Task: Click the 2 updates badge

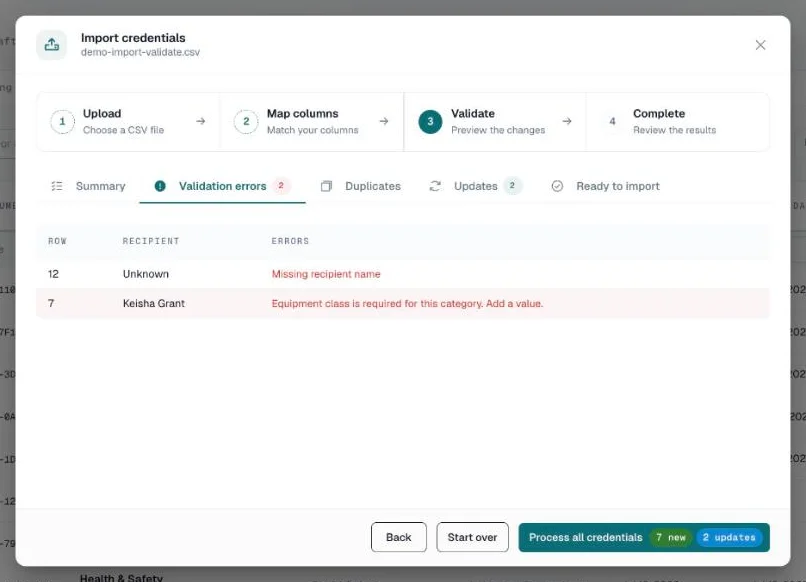Action: (x=729, y=537)
